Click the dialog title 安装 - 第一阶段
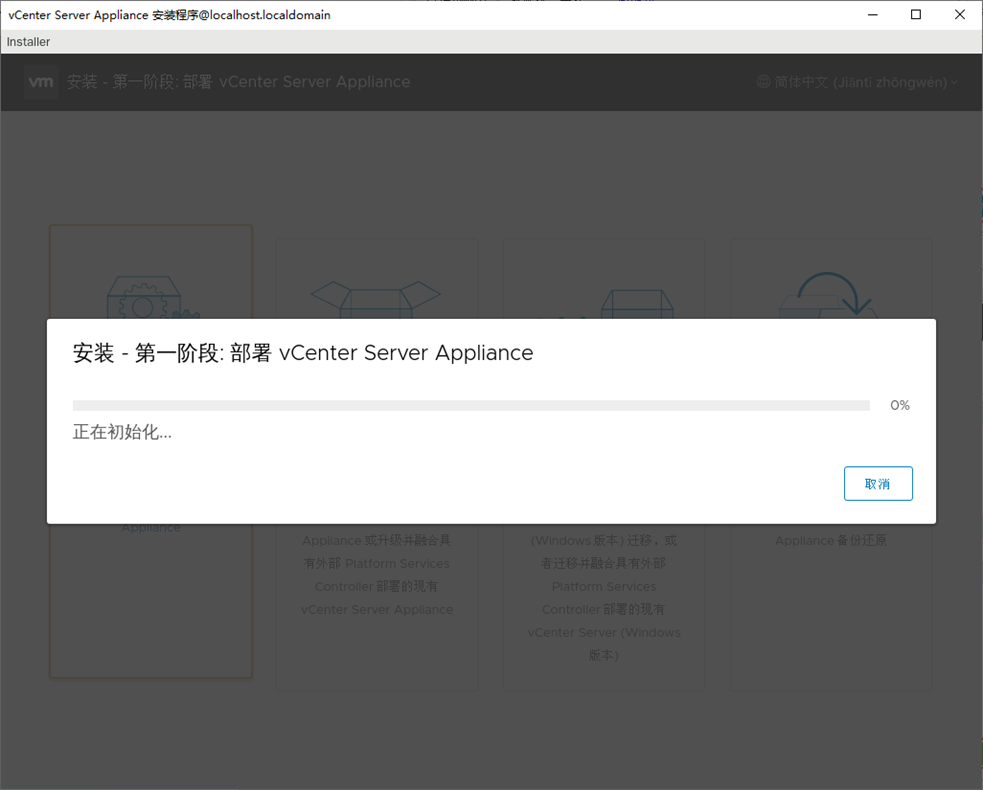The width and height of the screenshot is (983, 790). point(303,353)
